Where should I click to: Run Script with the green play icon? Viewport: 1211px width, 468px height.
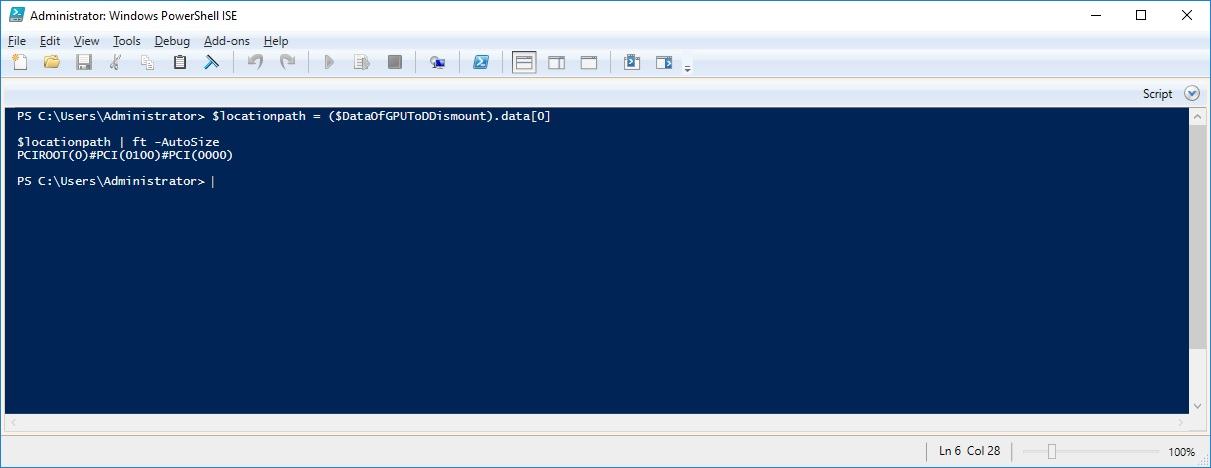point(329,62)
